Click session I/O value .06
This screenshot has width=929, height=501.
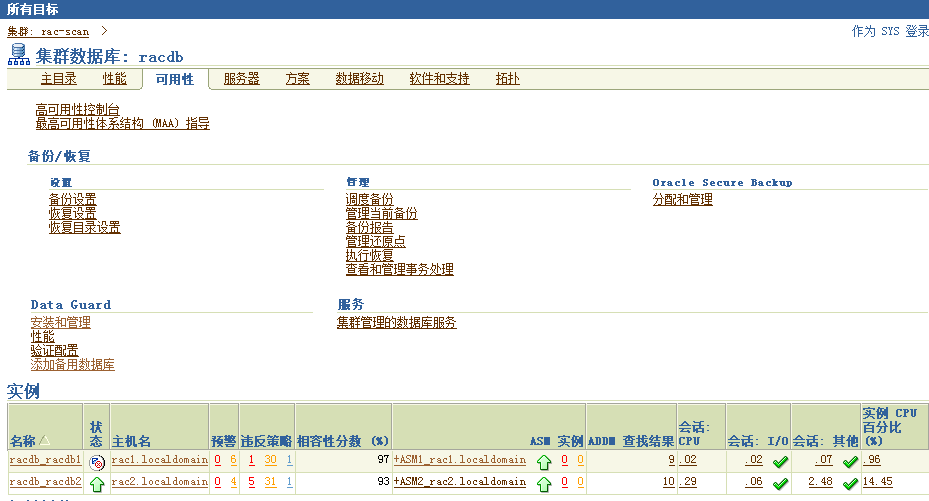point(754,482)
